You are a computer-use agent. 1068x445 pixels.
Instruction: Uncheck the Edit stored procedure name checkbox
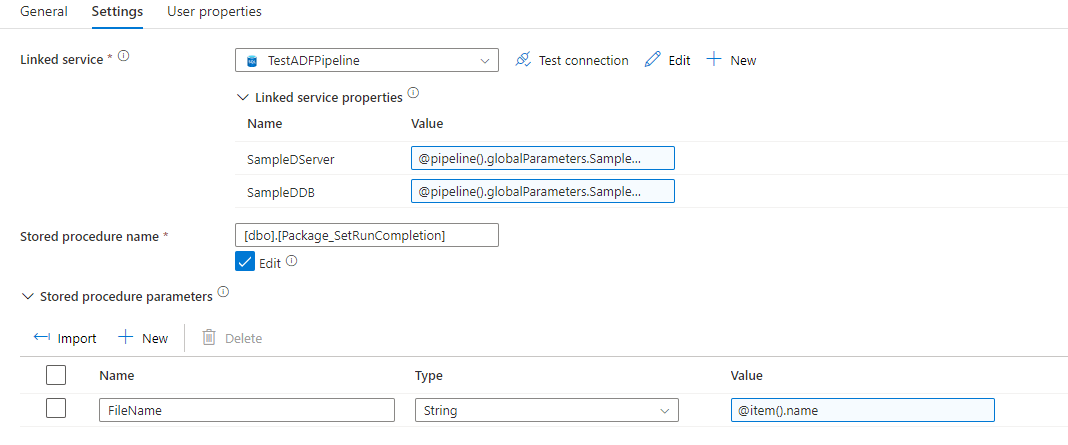[245, 262]
